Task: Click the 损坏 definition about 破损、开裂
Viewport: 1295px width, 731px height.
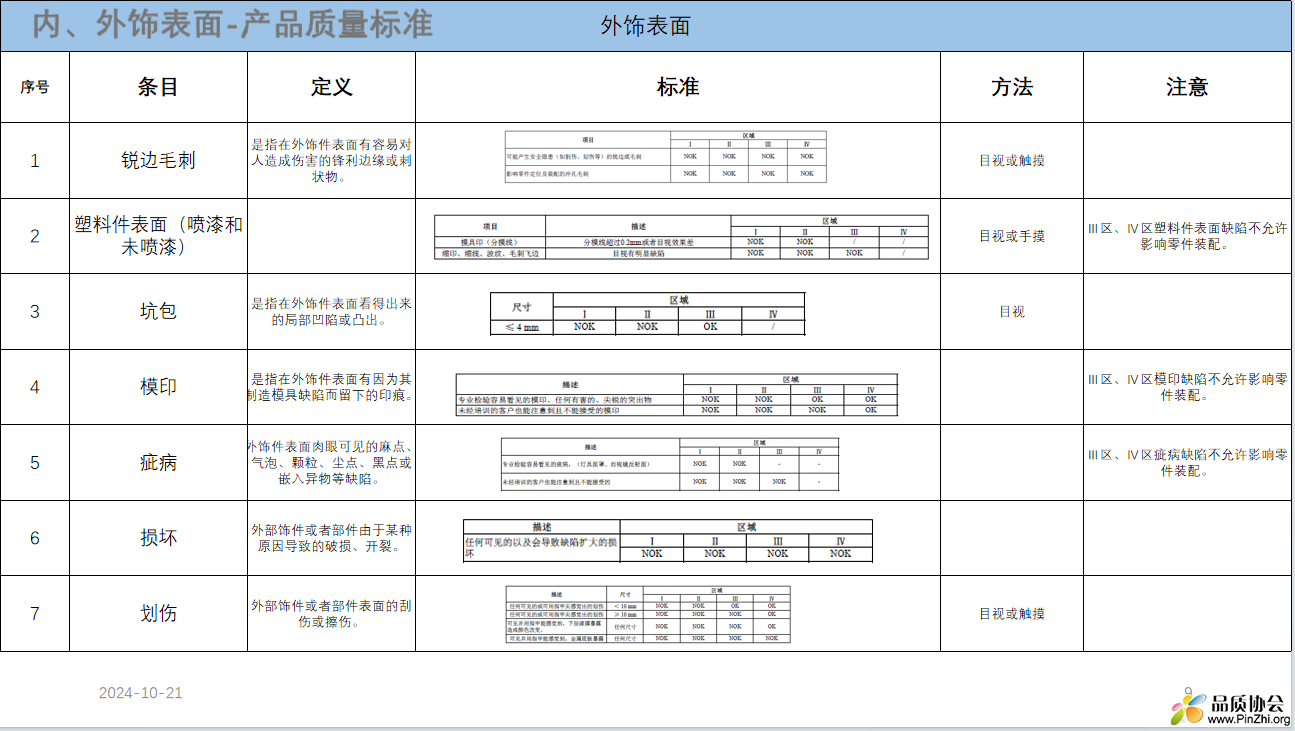Action: point(332,538)
